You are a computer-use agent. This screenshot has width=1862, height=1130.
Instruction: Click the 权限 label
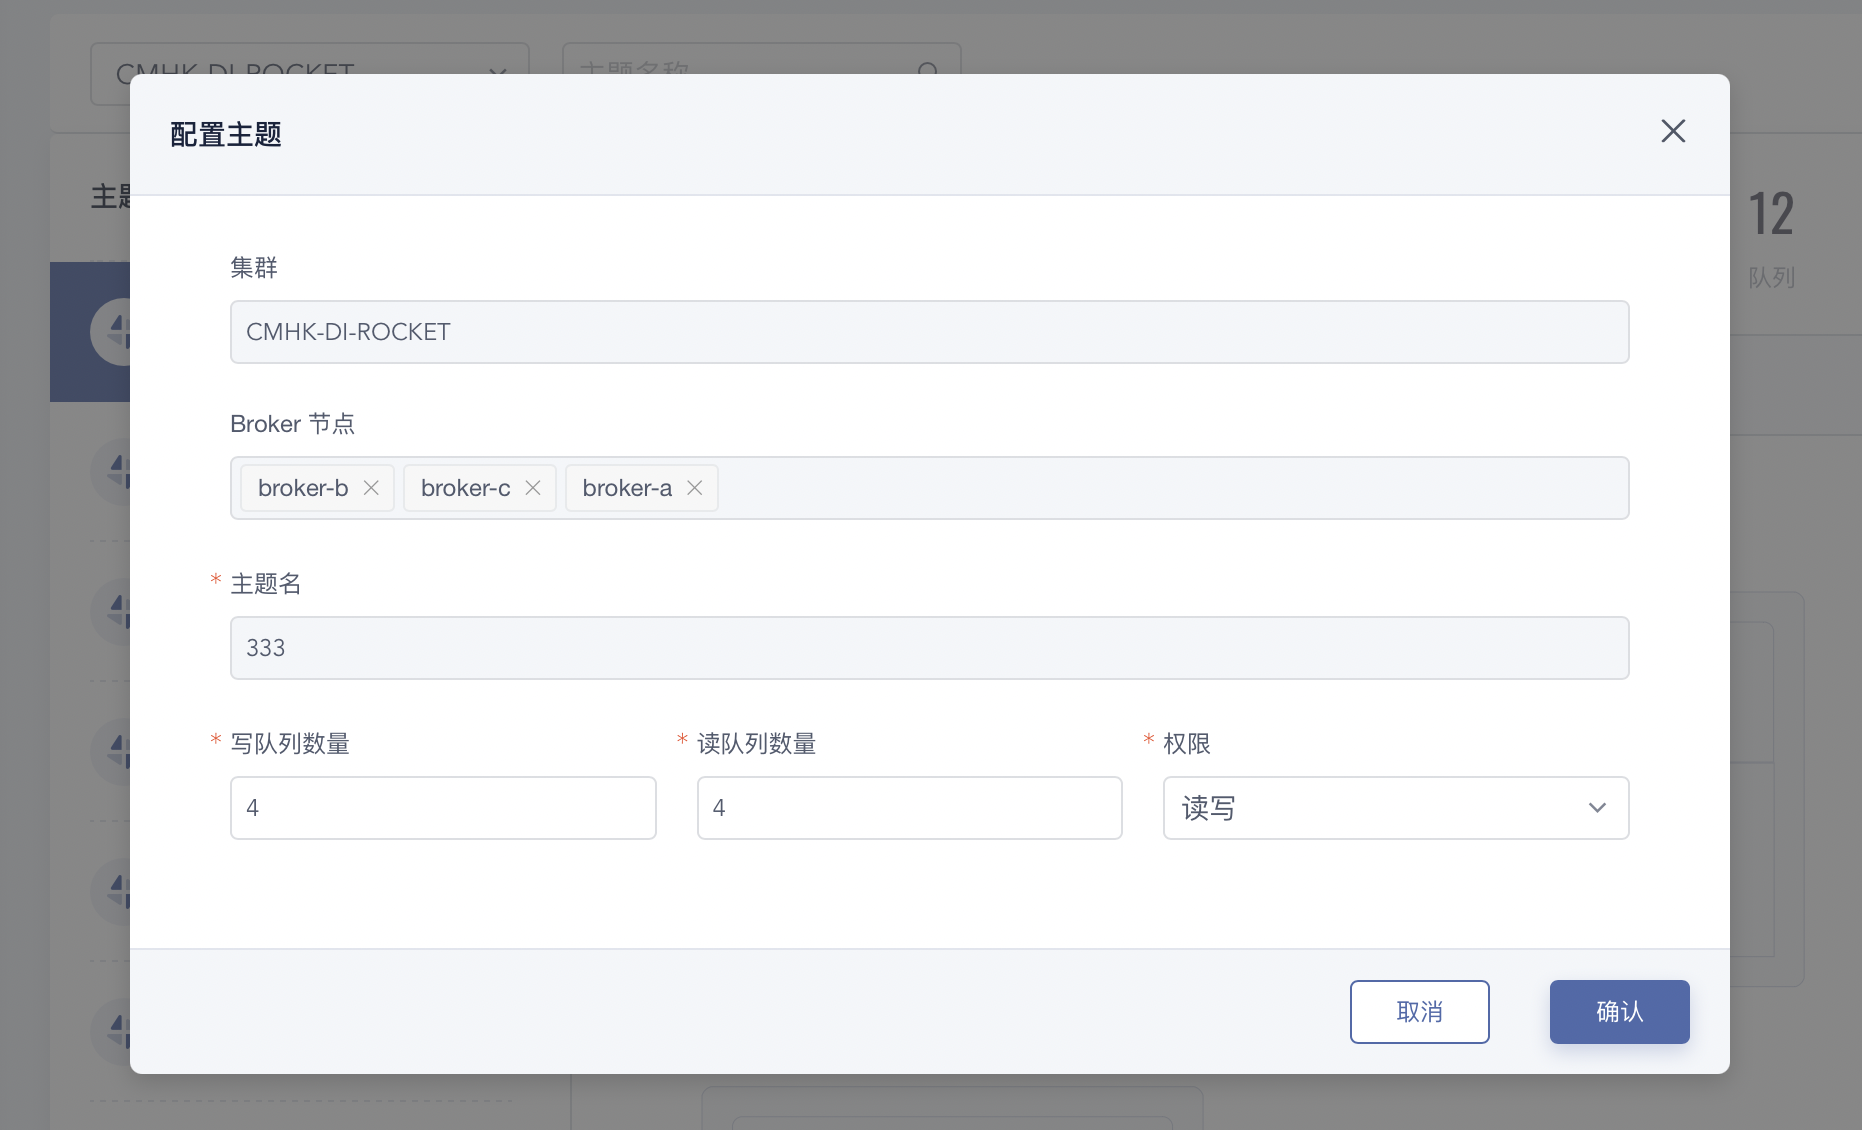tap(1187, 744)
